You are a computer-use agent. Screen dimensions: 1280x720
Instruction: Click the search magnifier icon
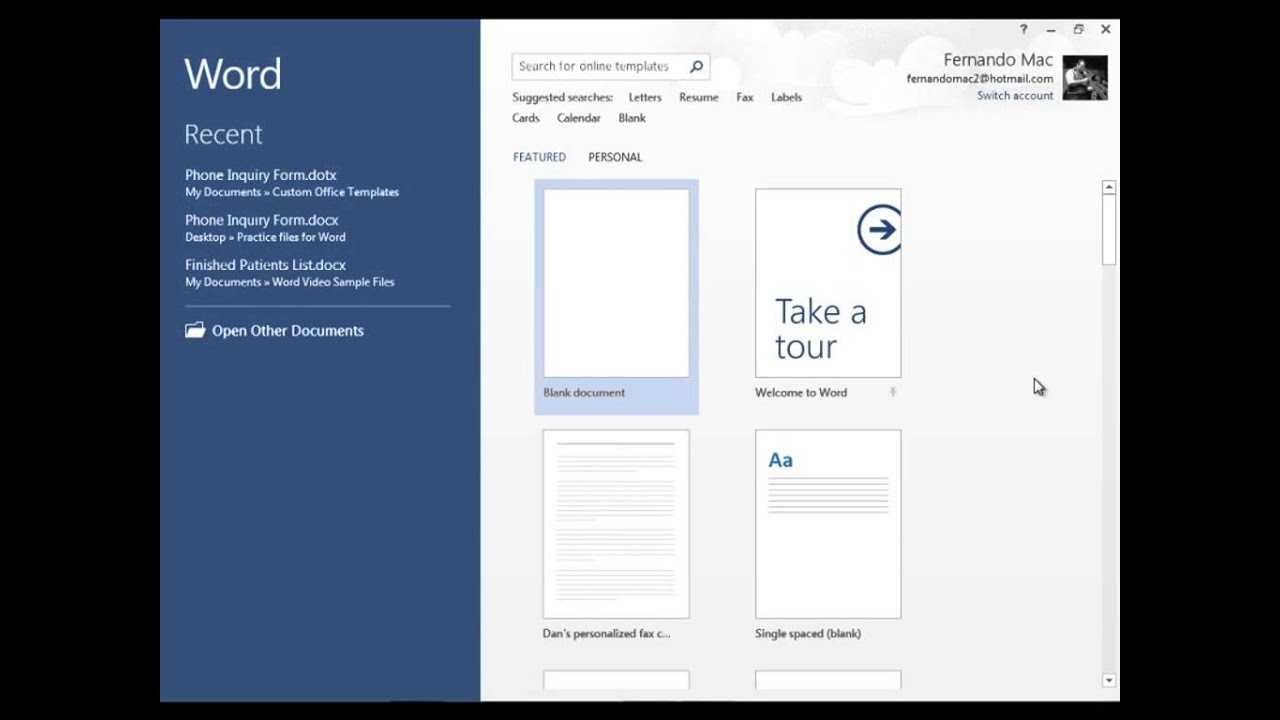coord(696,66)
